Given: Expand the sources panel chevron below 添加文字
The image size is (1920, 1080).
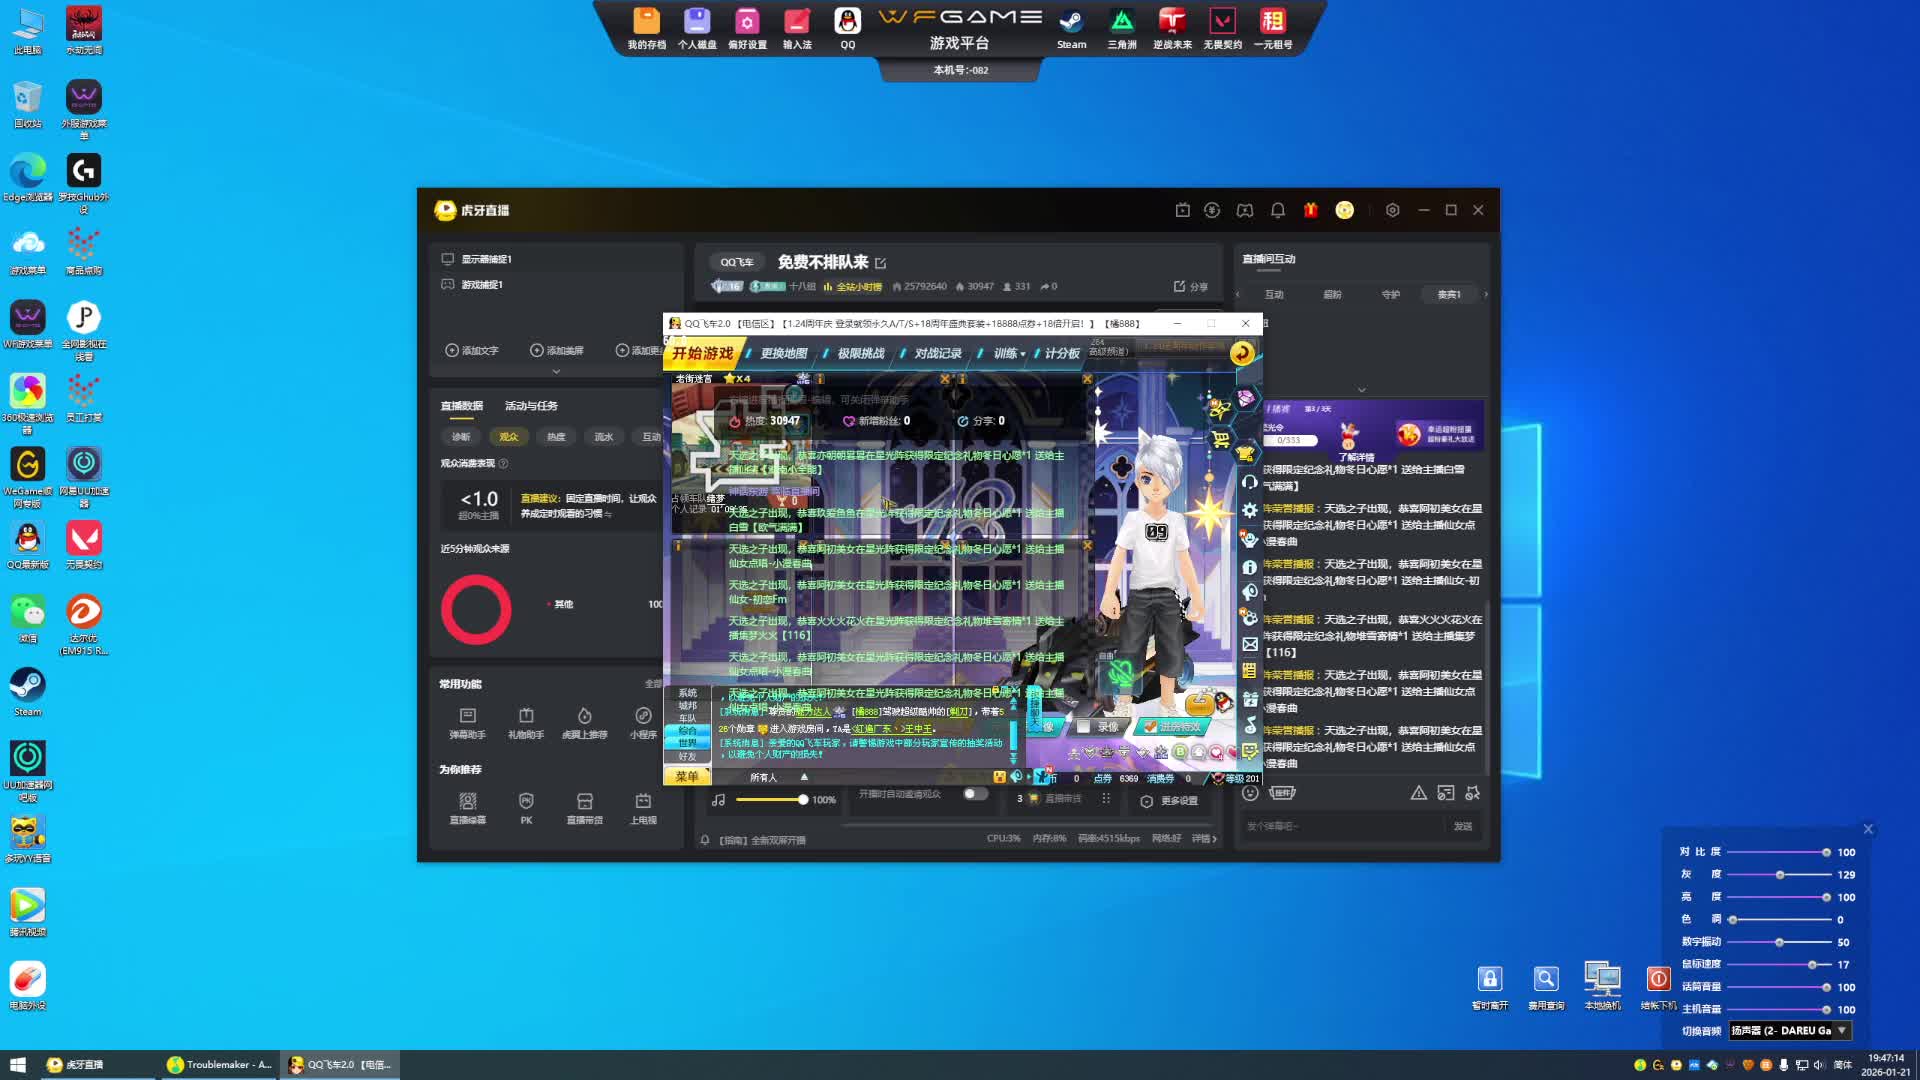Looking at the screenshot, I should click(x=556, y=371).
